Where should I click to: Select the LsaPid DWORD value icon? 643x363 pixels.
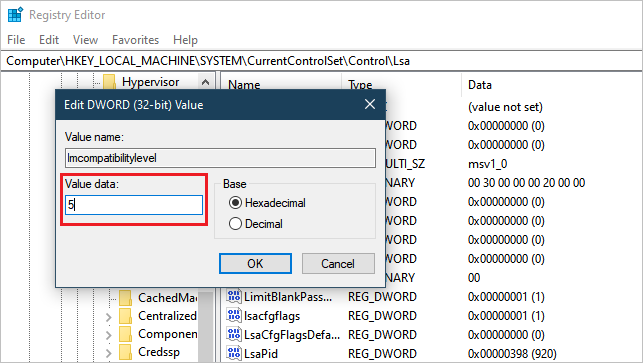point(234,353)
